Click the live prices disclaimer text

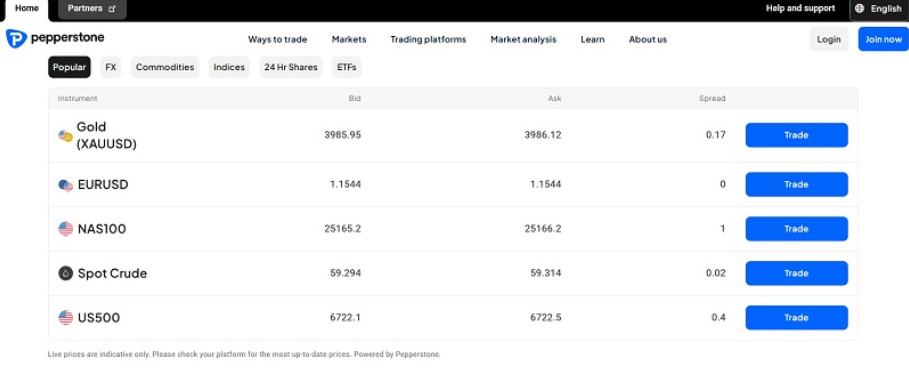pyautogui.click(x=244, y=354)
